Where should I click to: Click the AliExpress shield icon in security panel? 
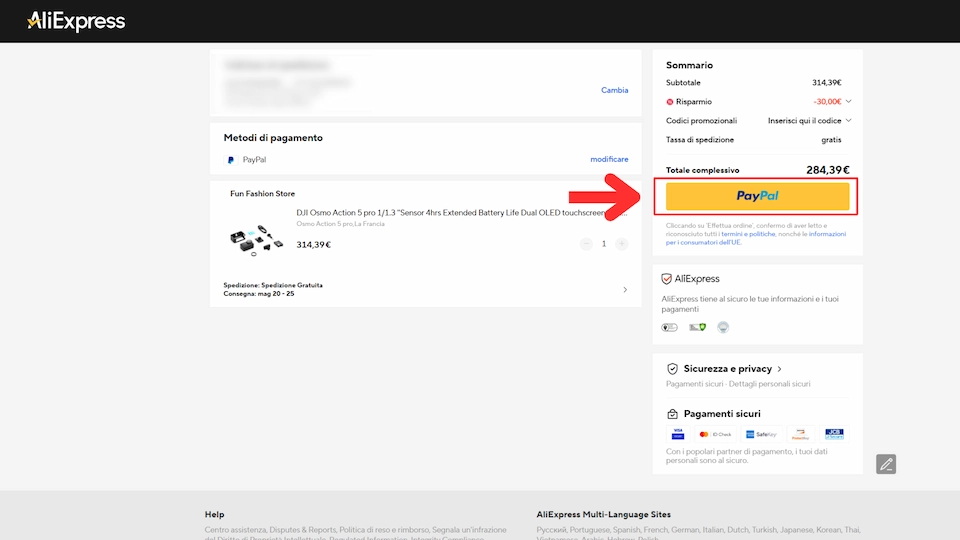(x=666, y=279)
